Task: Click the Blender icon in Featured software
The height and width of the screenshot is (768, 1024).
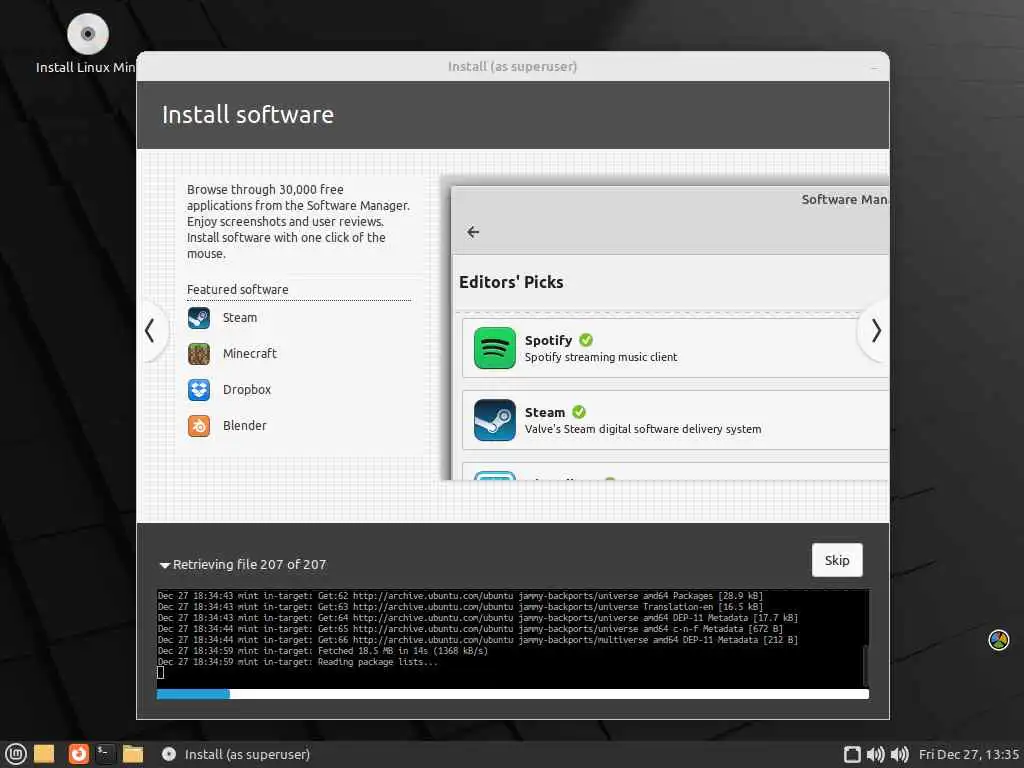Action: (x=199, y=426)
